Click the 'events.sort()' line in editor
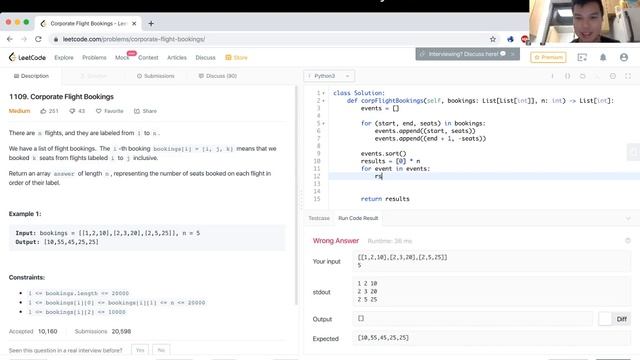This screenshot has width=640, height=360. 384,154
